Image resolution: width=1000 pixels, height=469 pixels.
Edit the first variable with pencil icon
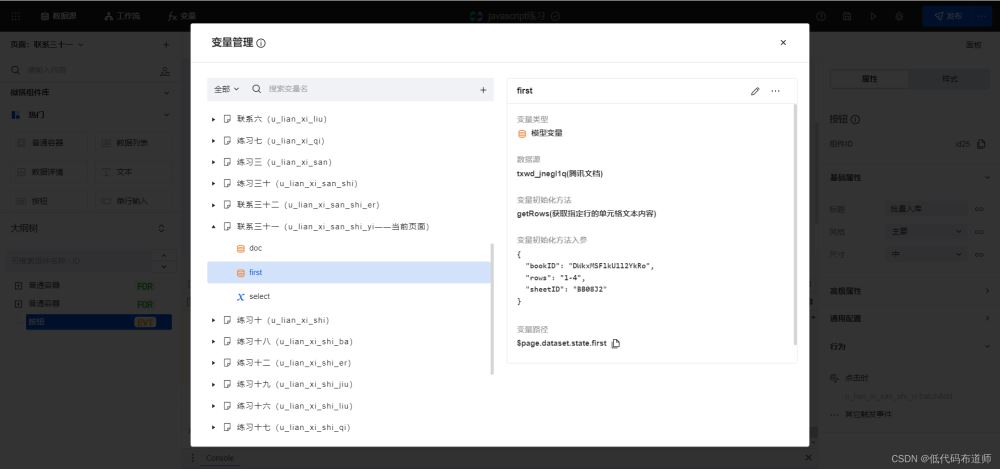[x=755, y=91]
